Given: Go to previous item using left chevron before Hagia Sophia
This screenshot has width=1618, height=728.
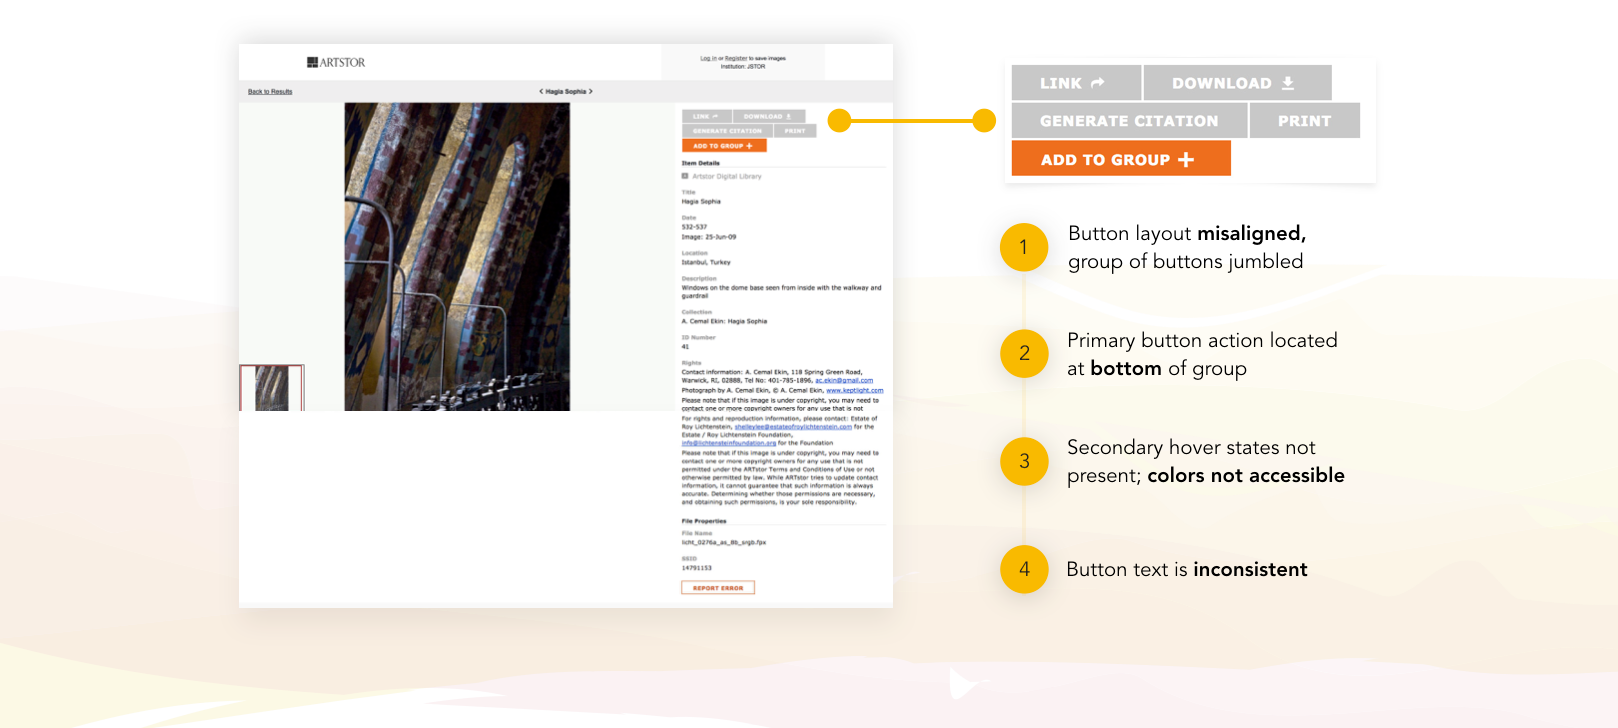Looking at the screenshot, I should [541, 91].
